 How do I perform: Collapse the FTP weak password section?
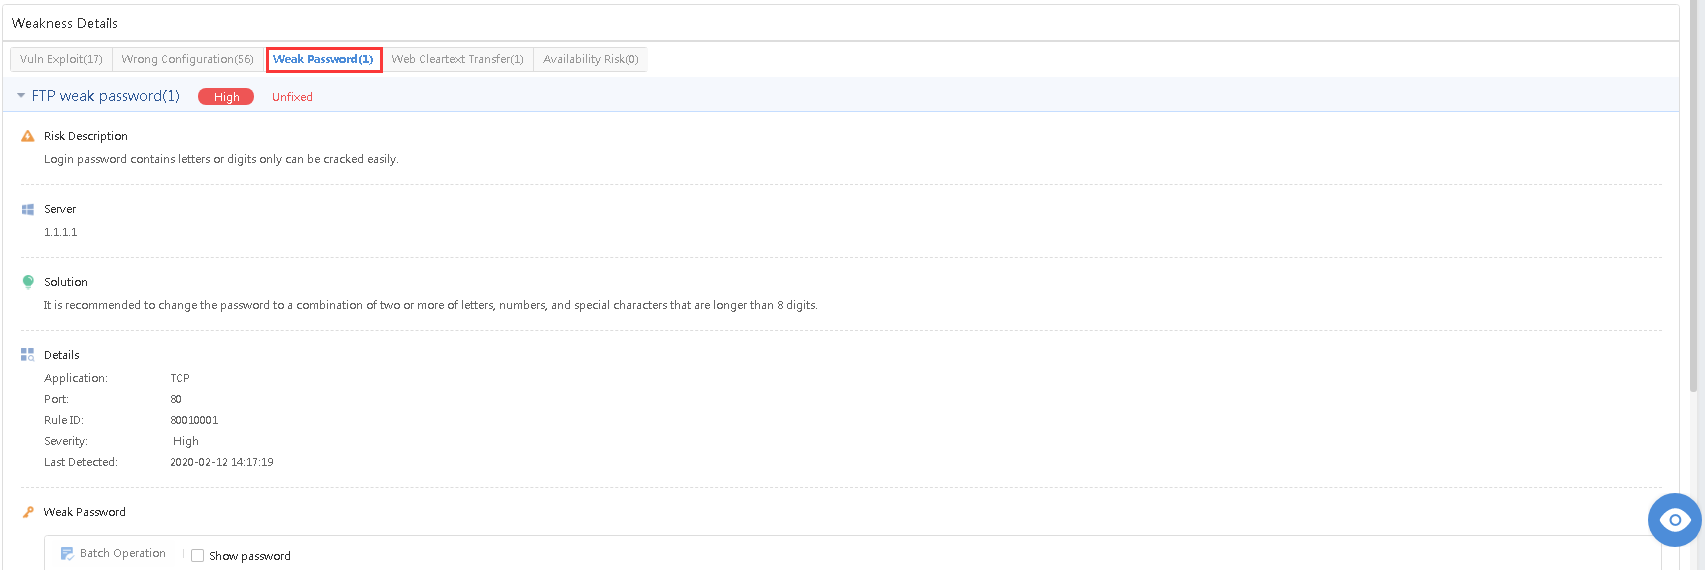point(21,96)
